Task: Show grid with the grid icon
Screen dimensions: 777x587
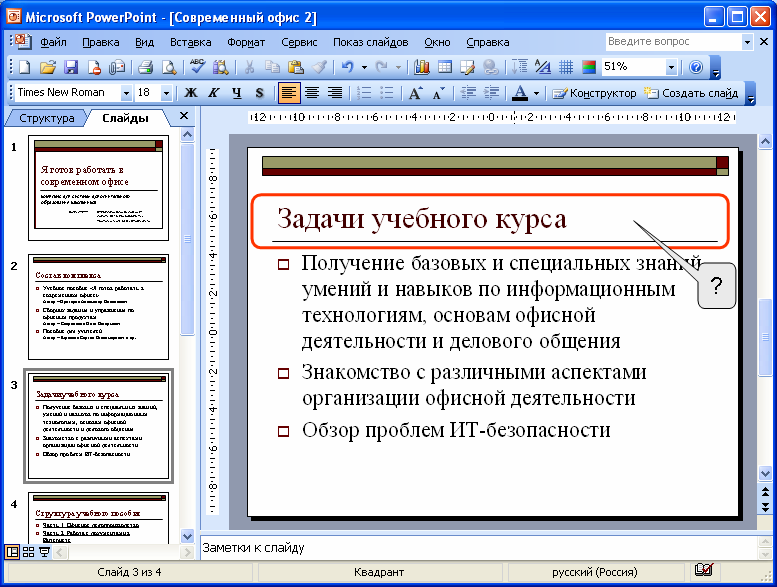Action: pyautogui.click(x=565, y=67)
